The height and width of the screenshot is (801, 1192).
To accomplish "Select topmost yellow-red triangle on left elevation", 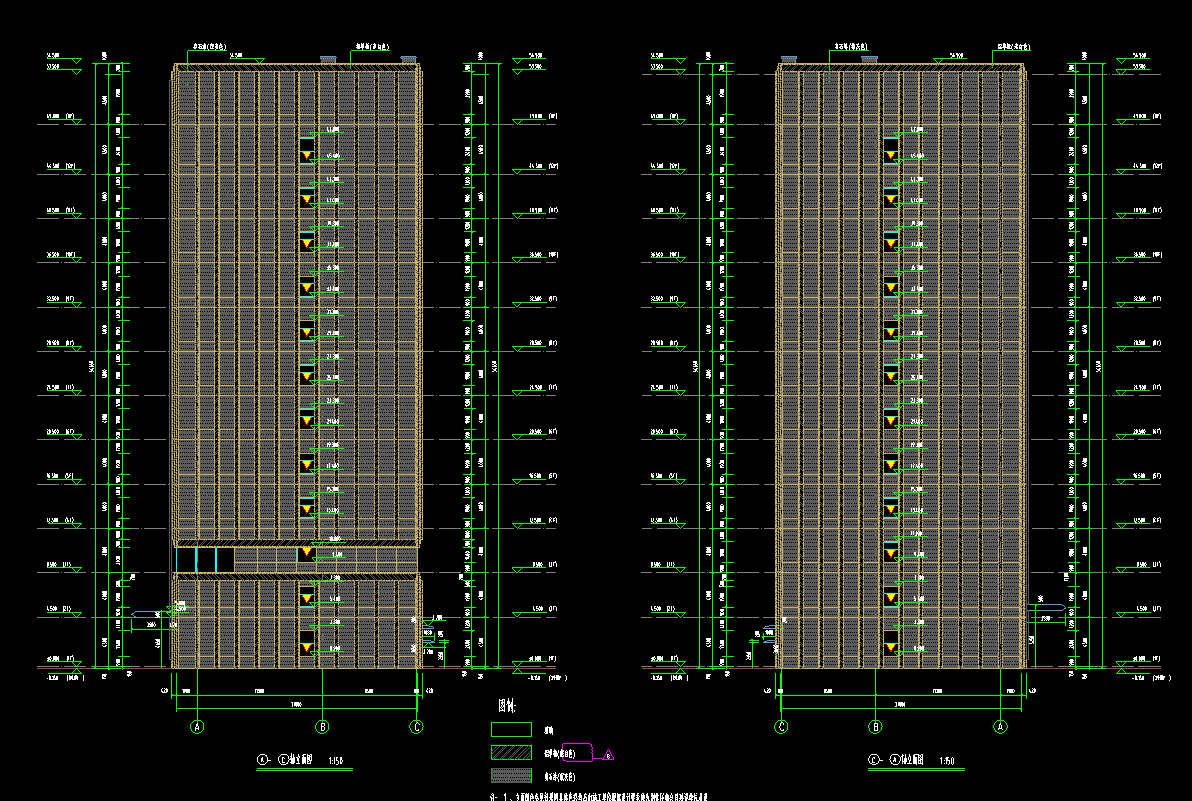I will point(307,155).
